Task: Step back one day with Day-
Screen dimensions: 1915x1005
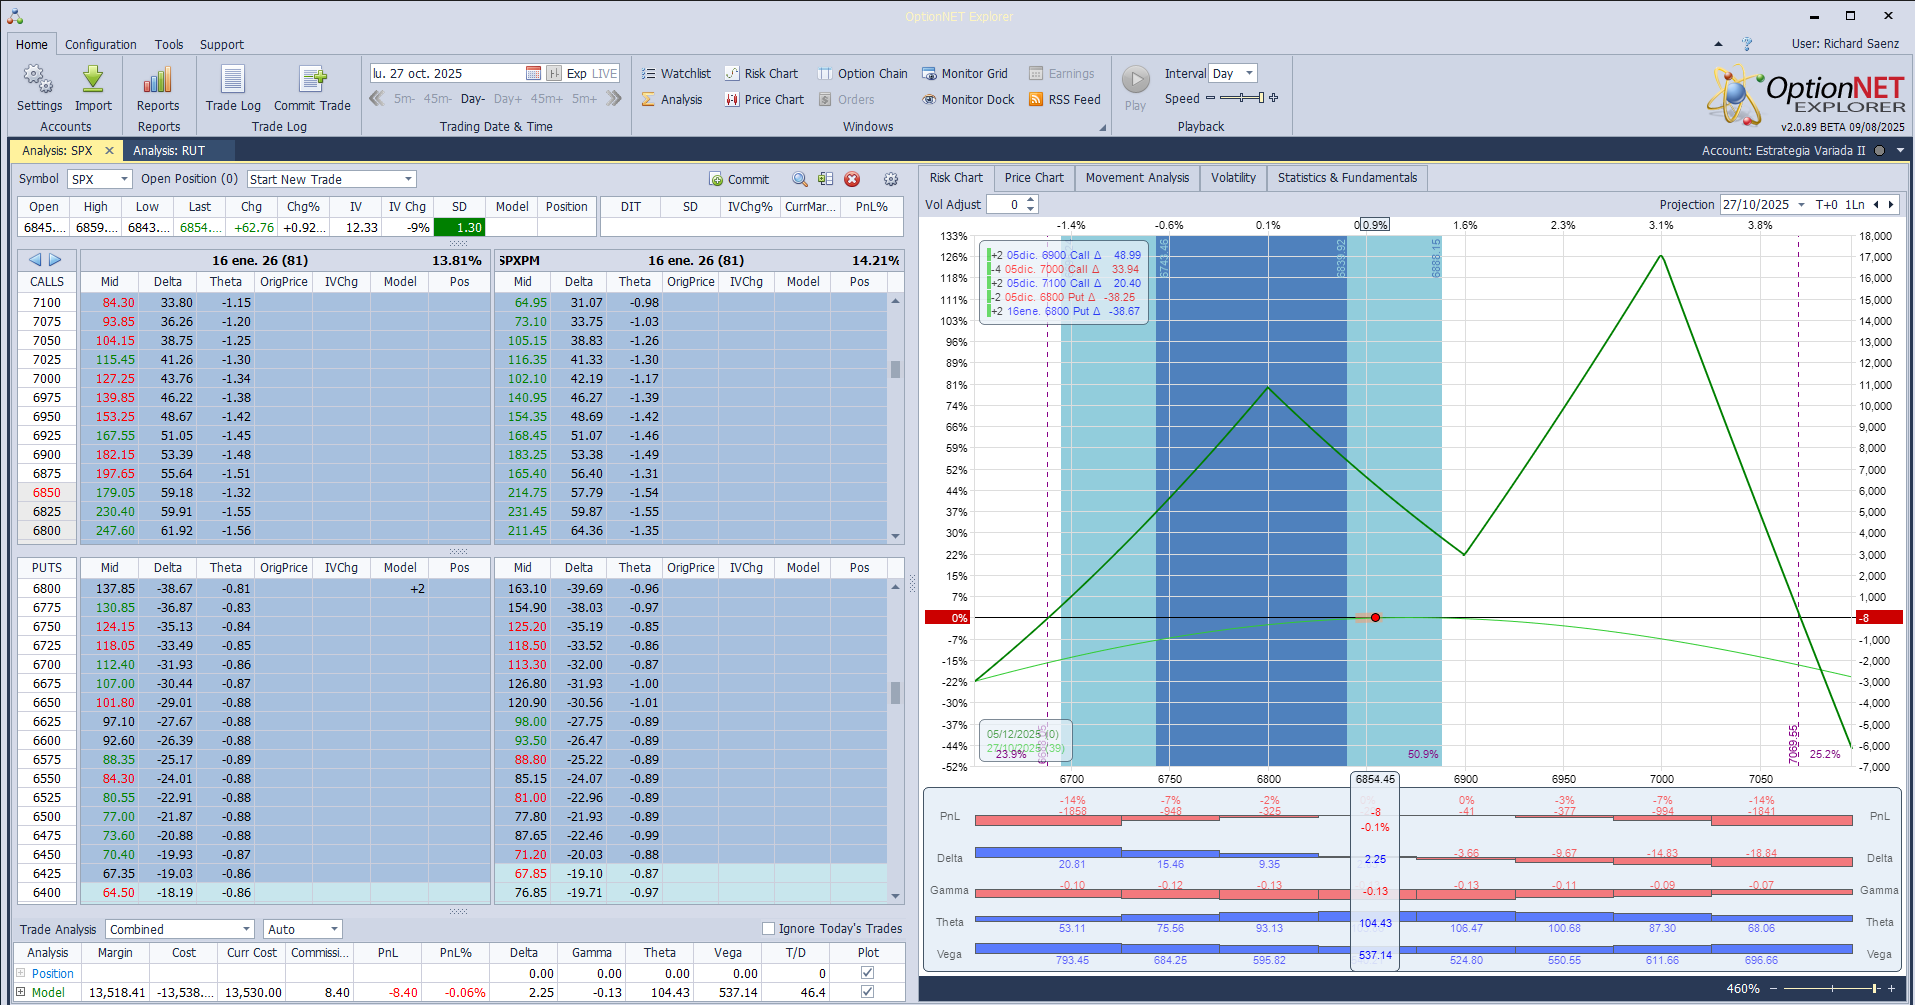Action: click(x=473, y=99)
